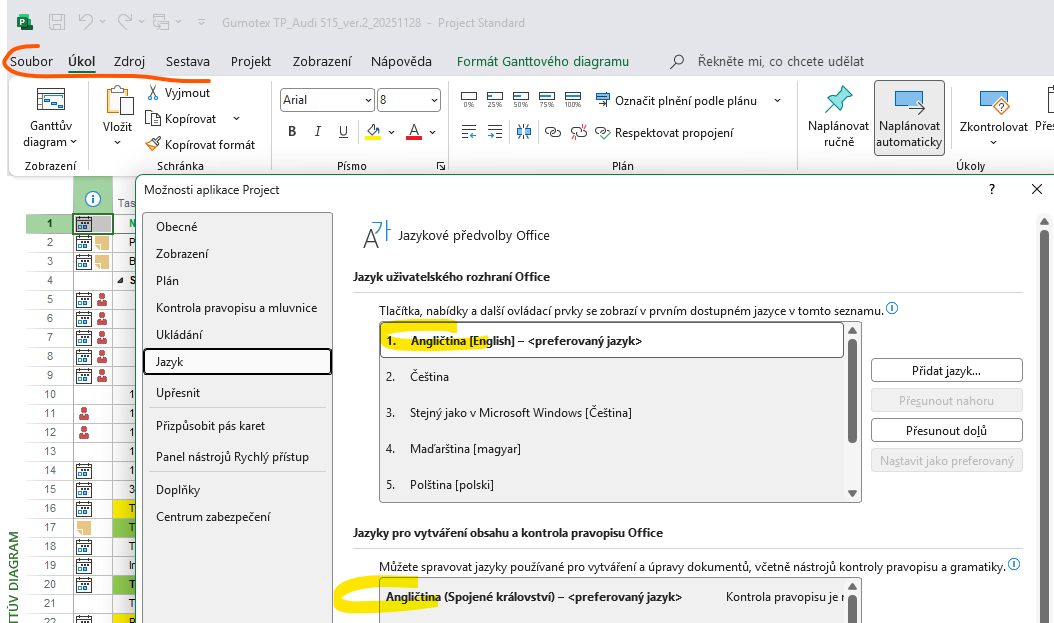Screen dimensions: 1054x623
Task: Toggle bold formatting B
Action: pos(292,132)
